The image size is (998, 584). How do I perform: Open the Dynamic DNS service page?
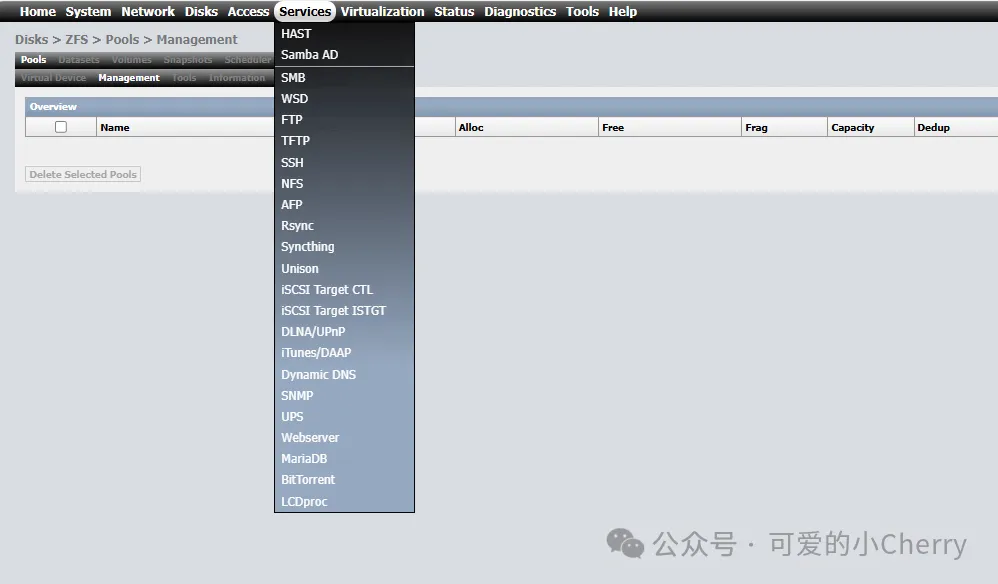[318, 374]
